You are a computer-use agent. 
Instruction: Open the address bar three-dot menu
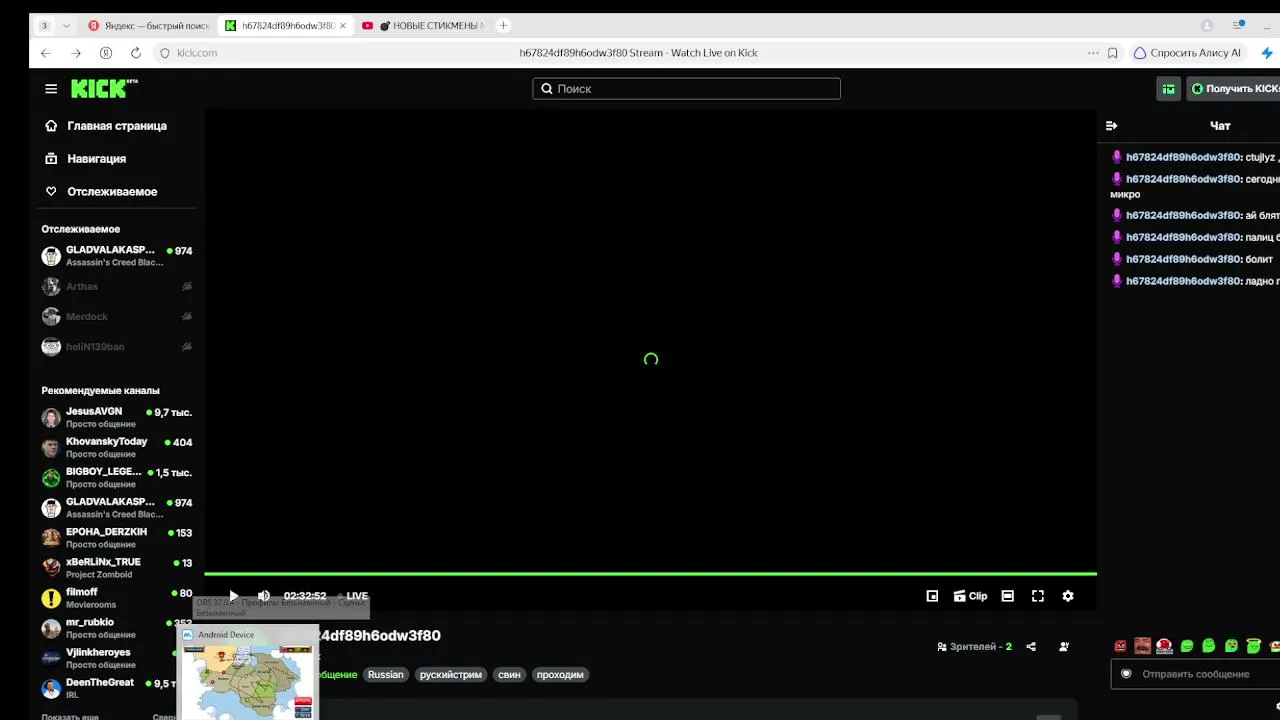point(1093,53)
